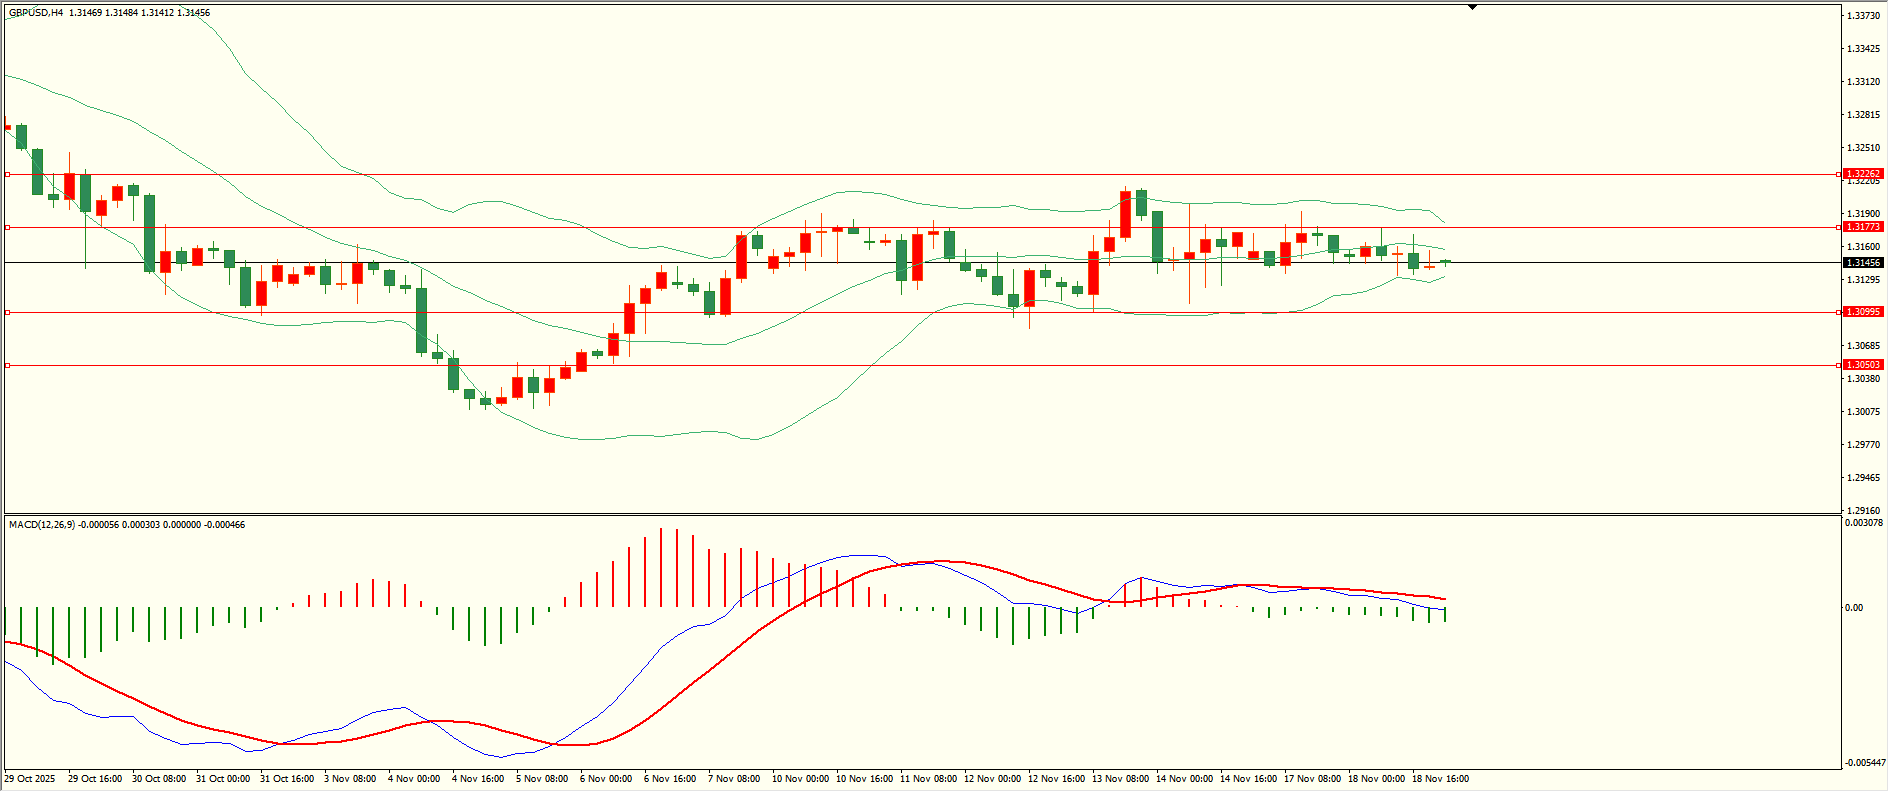Select the red 1.32262 price tag

point(1863,174)
